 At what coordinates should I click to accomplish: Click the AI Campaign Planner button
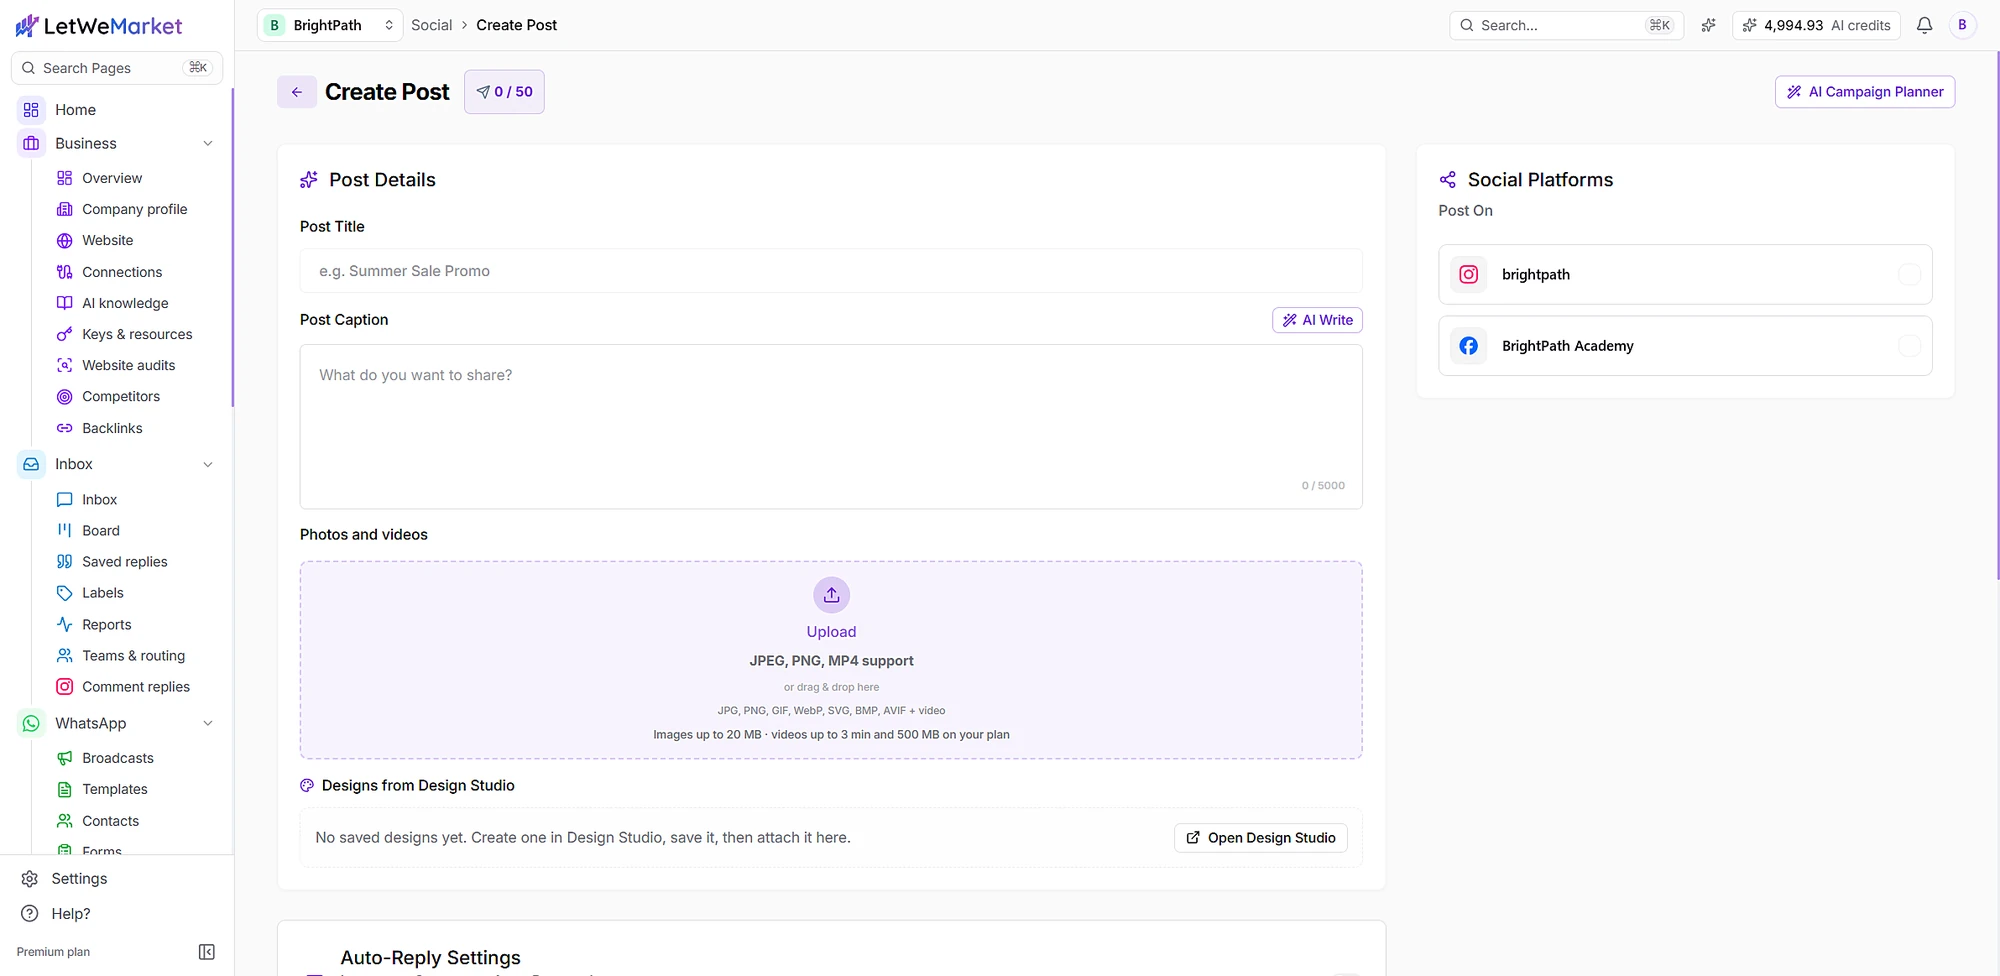pyautogui.click(x=1865, y=92)
